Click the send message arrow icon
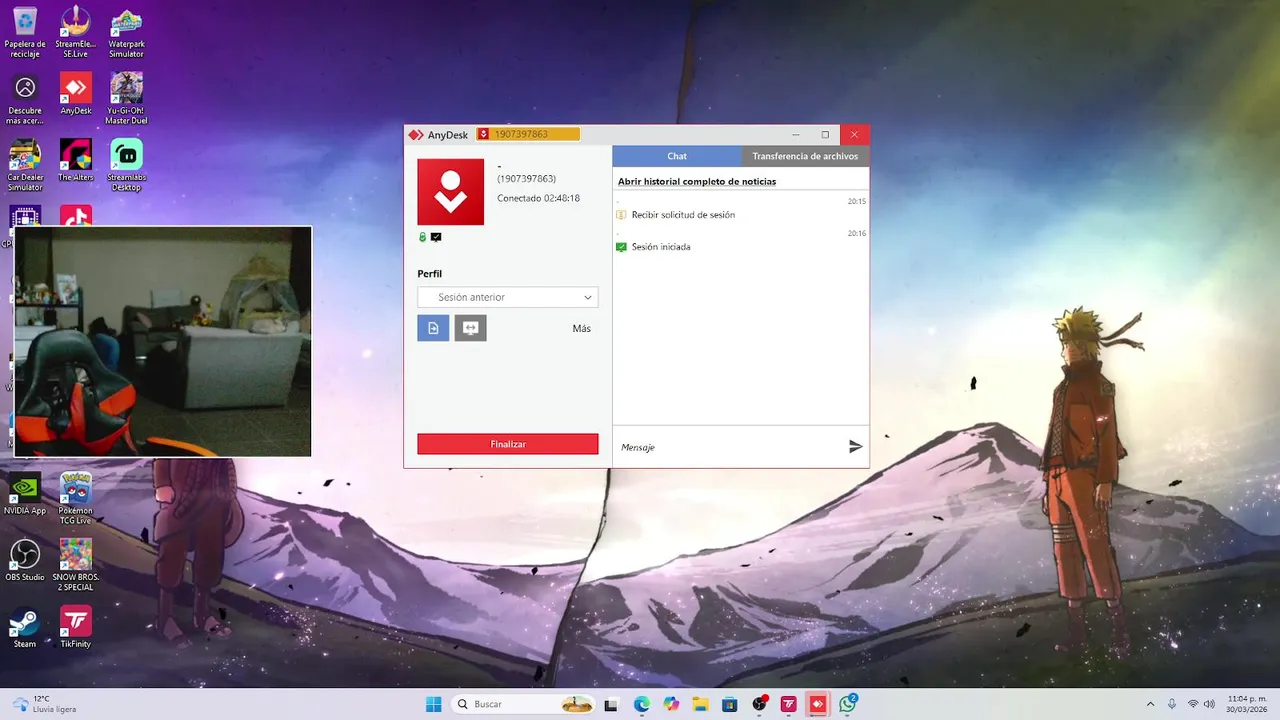The image size is (1280, 720). (855, 447)
